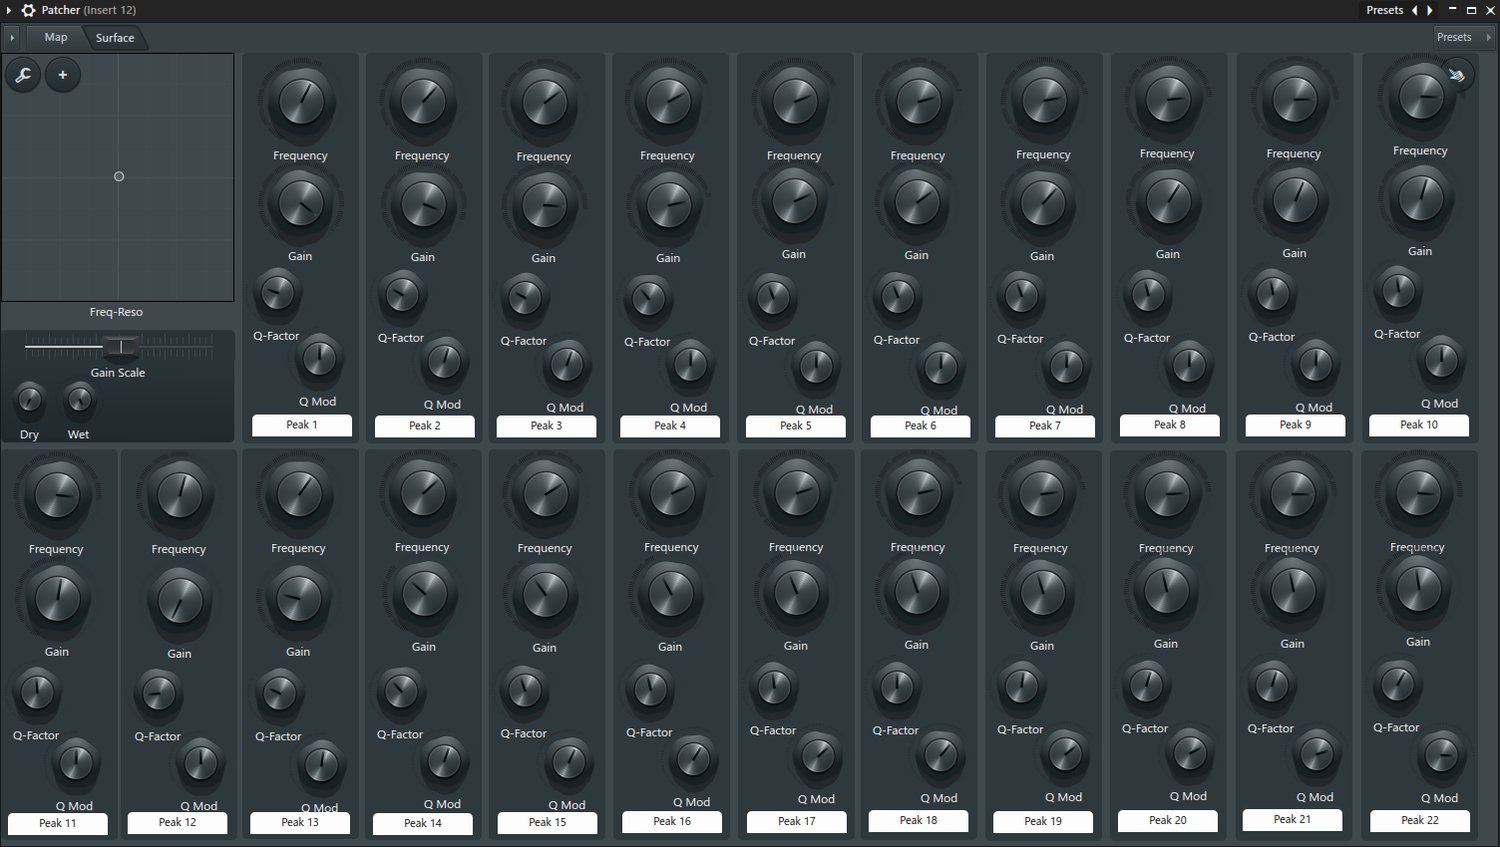
Task: Click the Peak 20 Frequency knob
Action: coord(1166,494)
